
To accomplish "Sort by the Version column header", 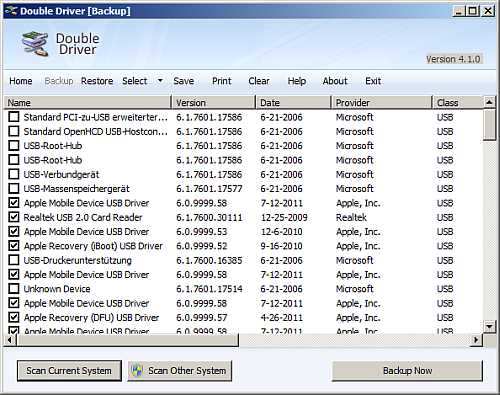I will (213, 103).
